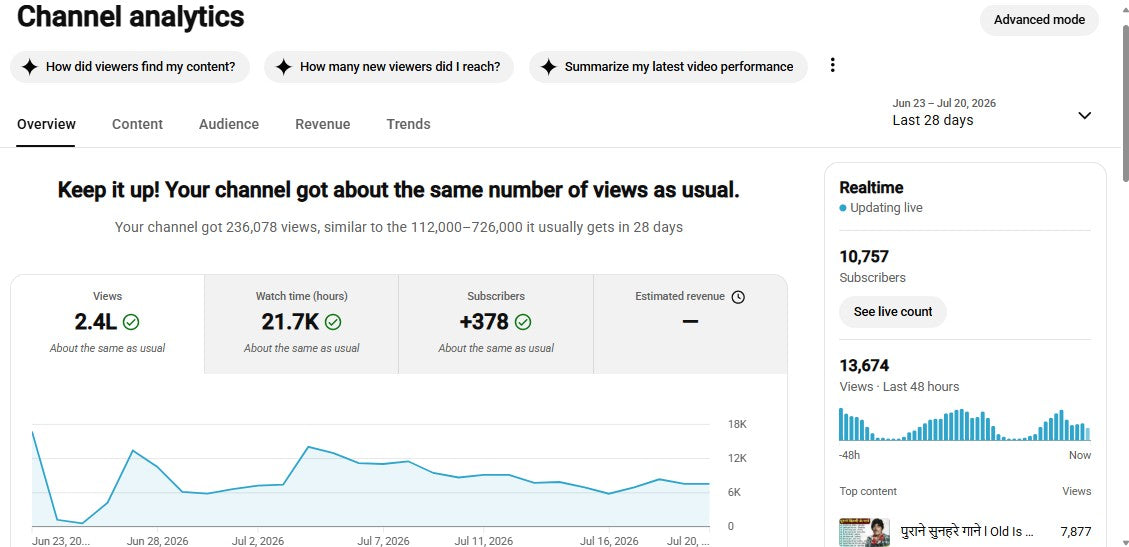Click the 'Updating live' status text

tap(886, 208)
